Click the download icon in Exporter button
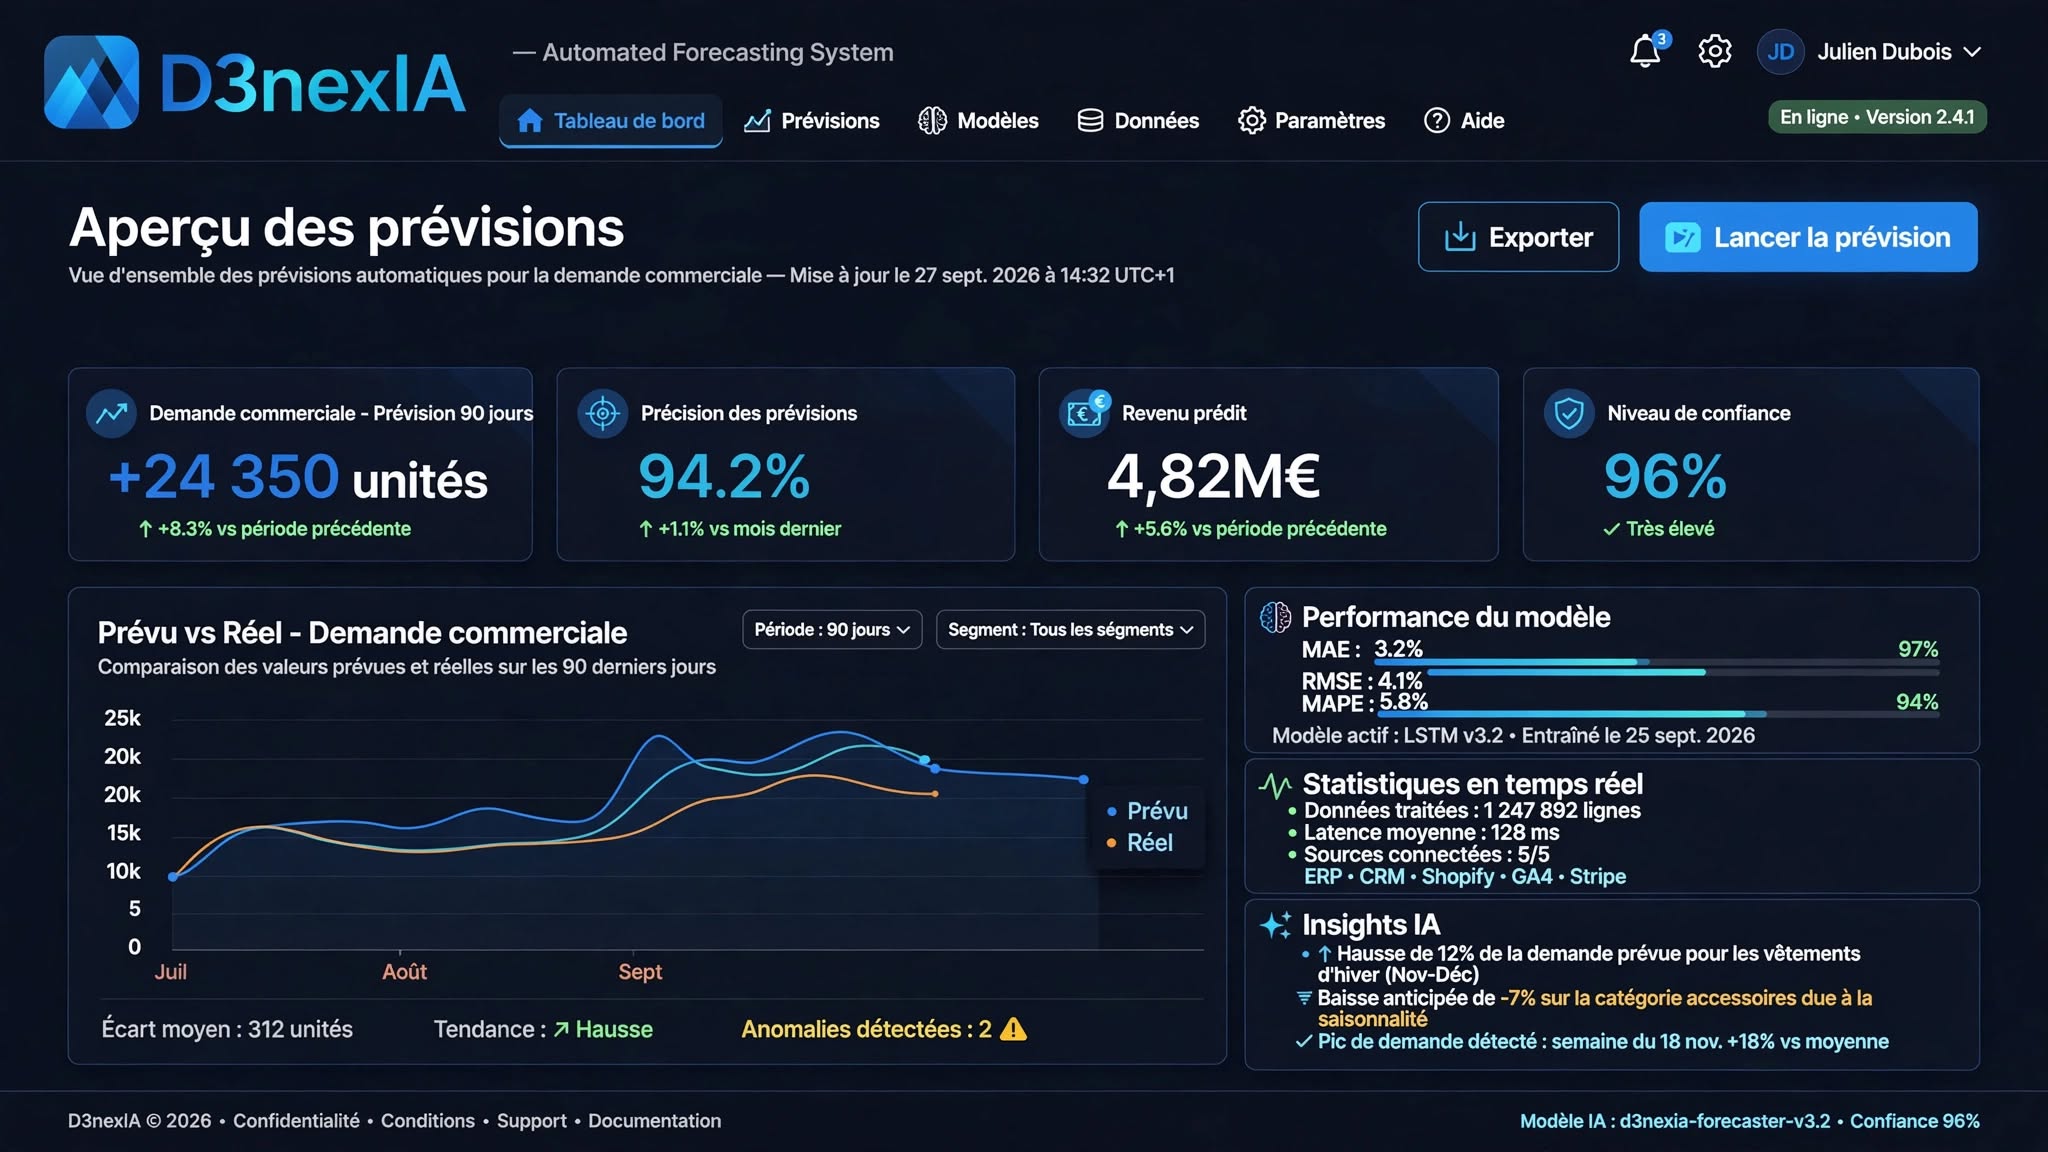Viewport: 2048px width, 1152px height. [x=1460, y=237]
